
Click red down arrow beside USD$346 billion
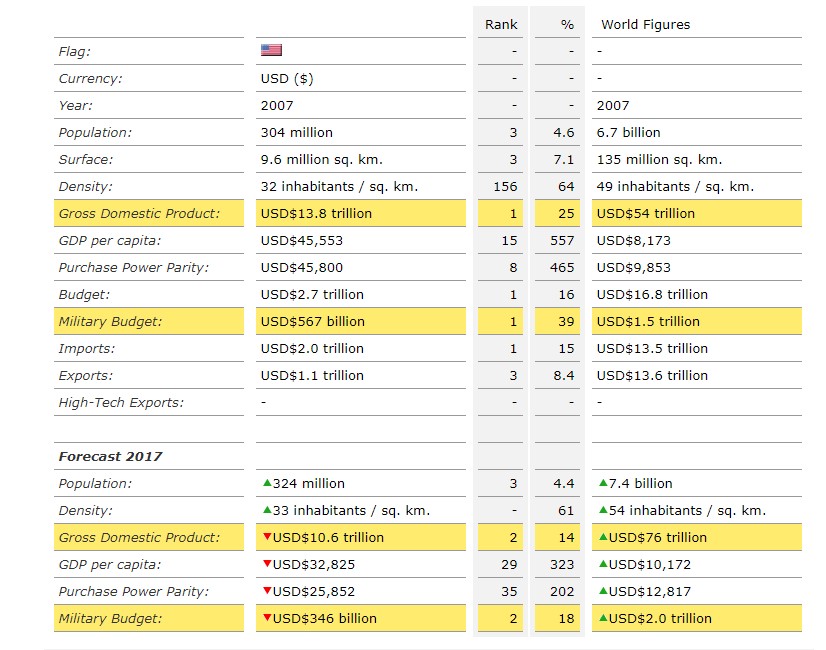[x=266, y=618]
